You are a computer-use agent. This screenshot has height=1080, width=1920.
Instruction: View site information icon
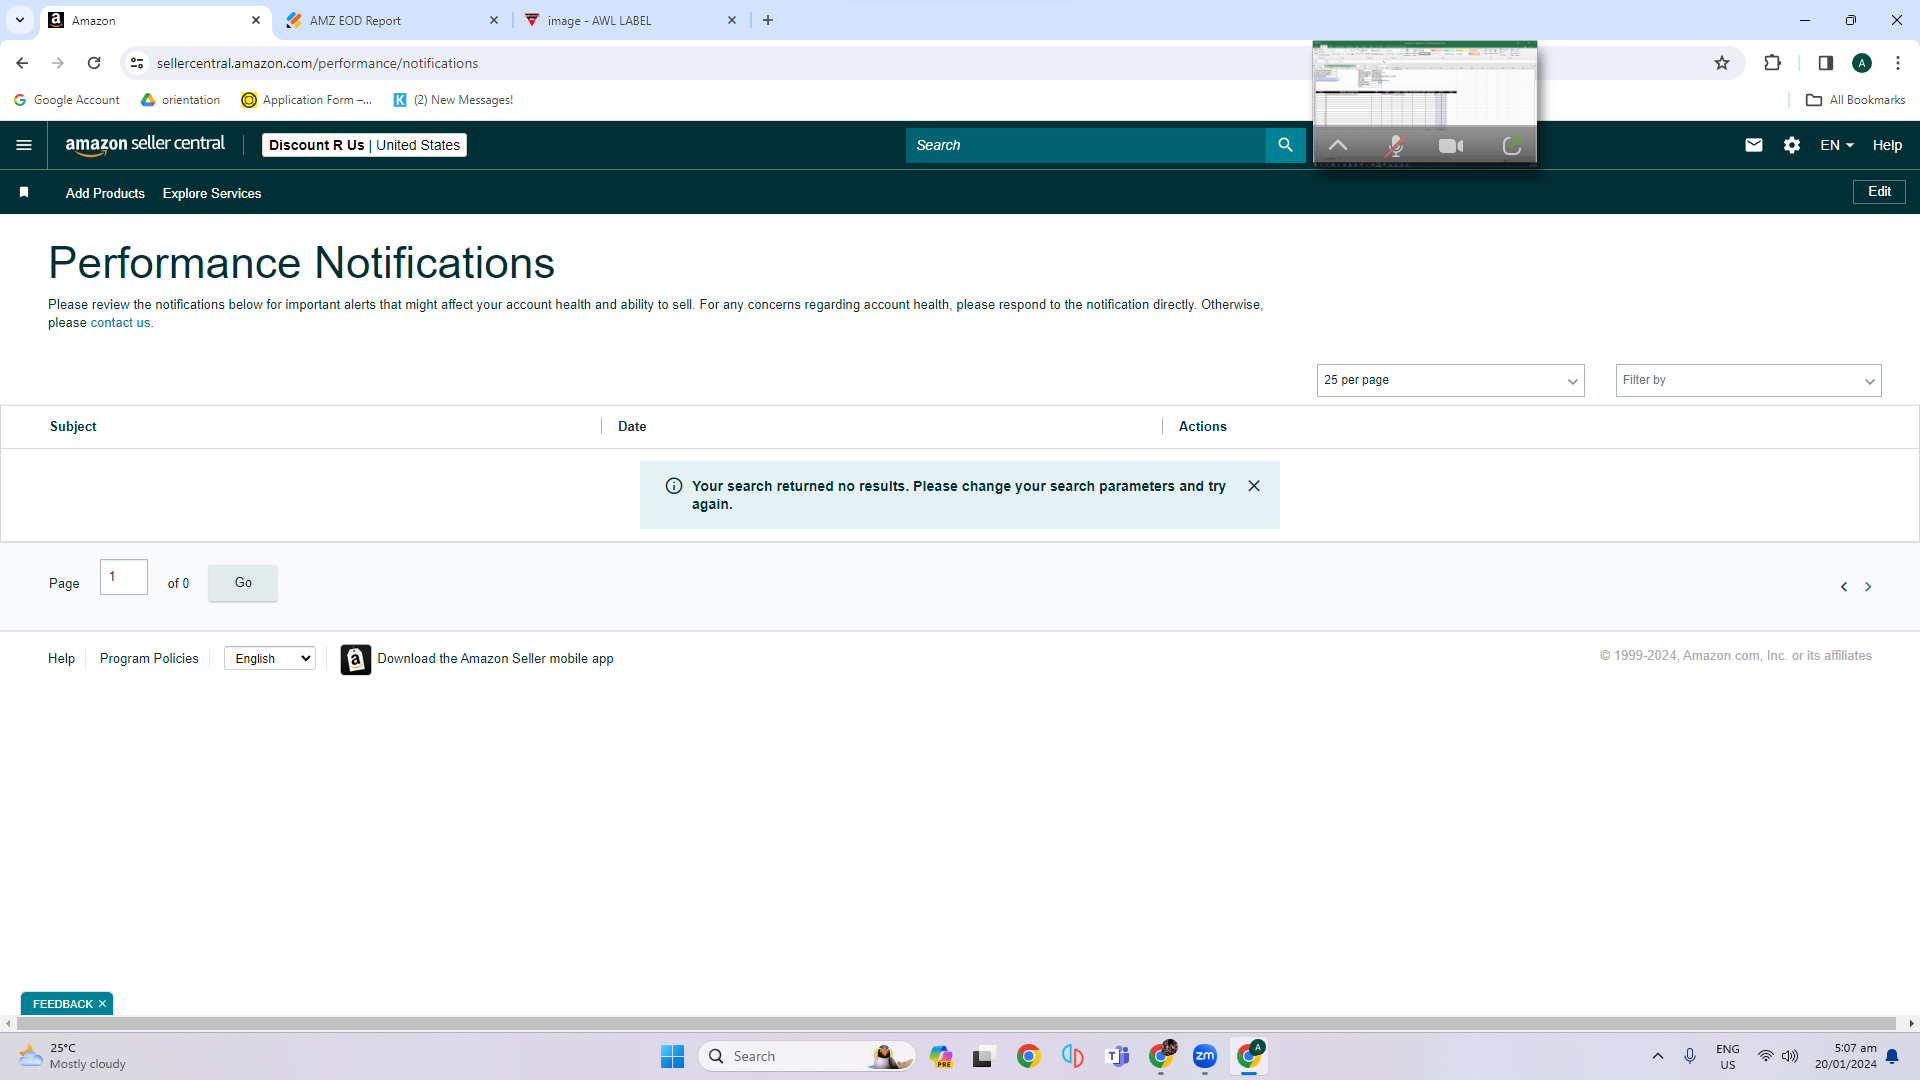click(137, 63)
